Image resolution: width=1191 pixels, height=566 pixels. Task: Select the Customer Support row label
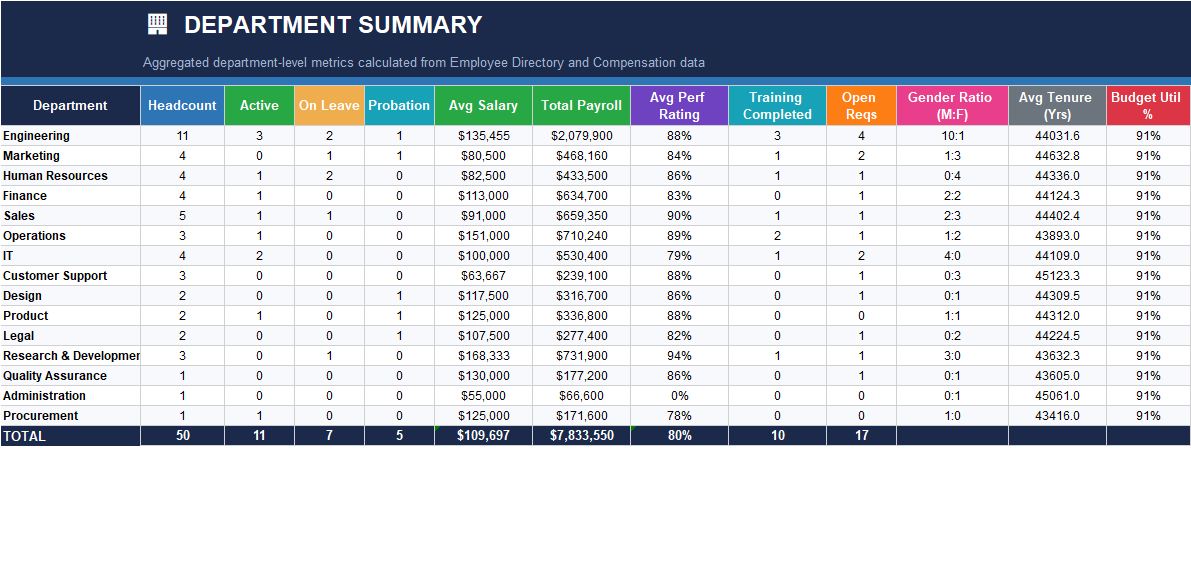pyautogui.click(x=71, y=276)
